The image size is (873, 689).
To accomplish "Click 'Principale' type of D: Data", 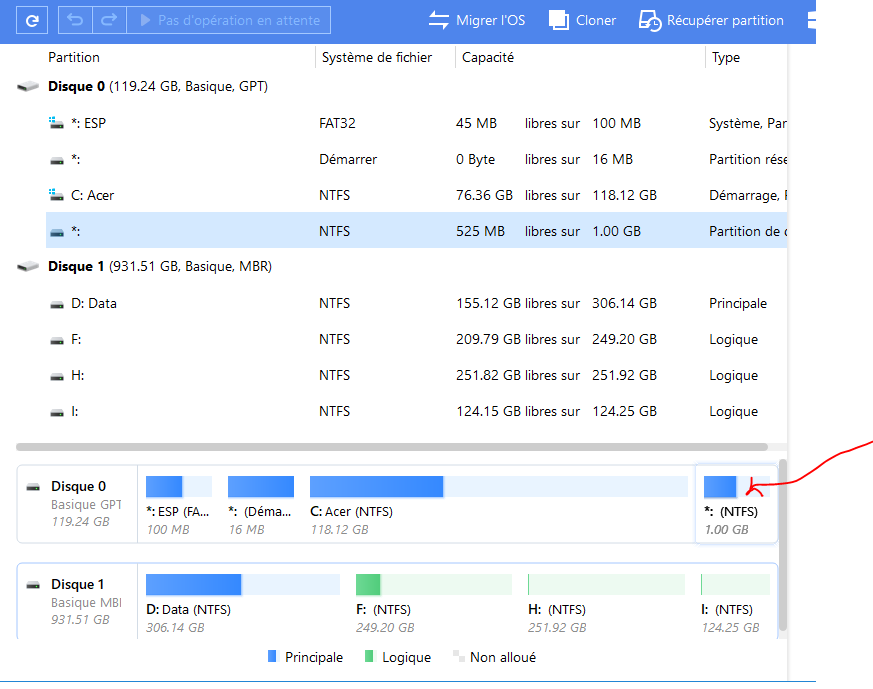I will click(738, 303).
